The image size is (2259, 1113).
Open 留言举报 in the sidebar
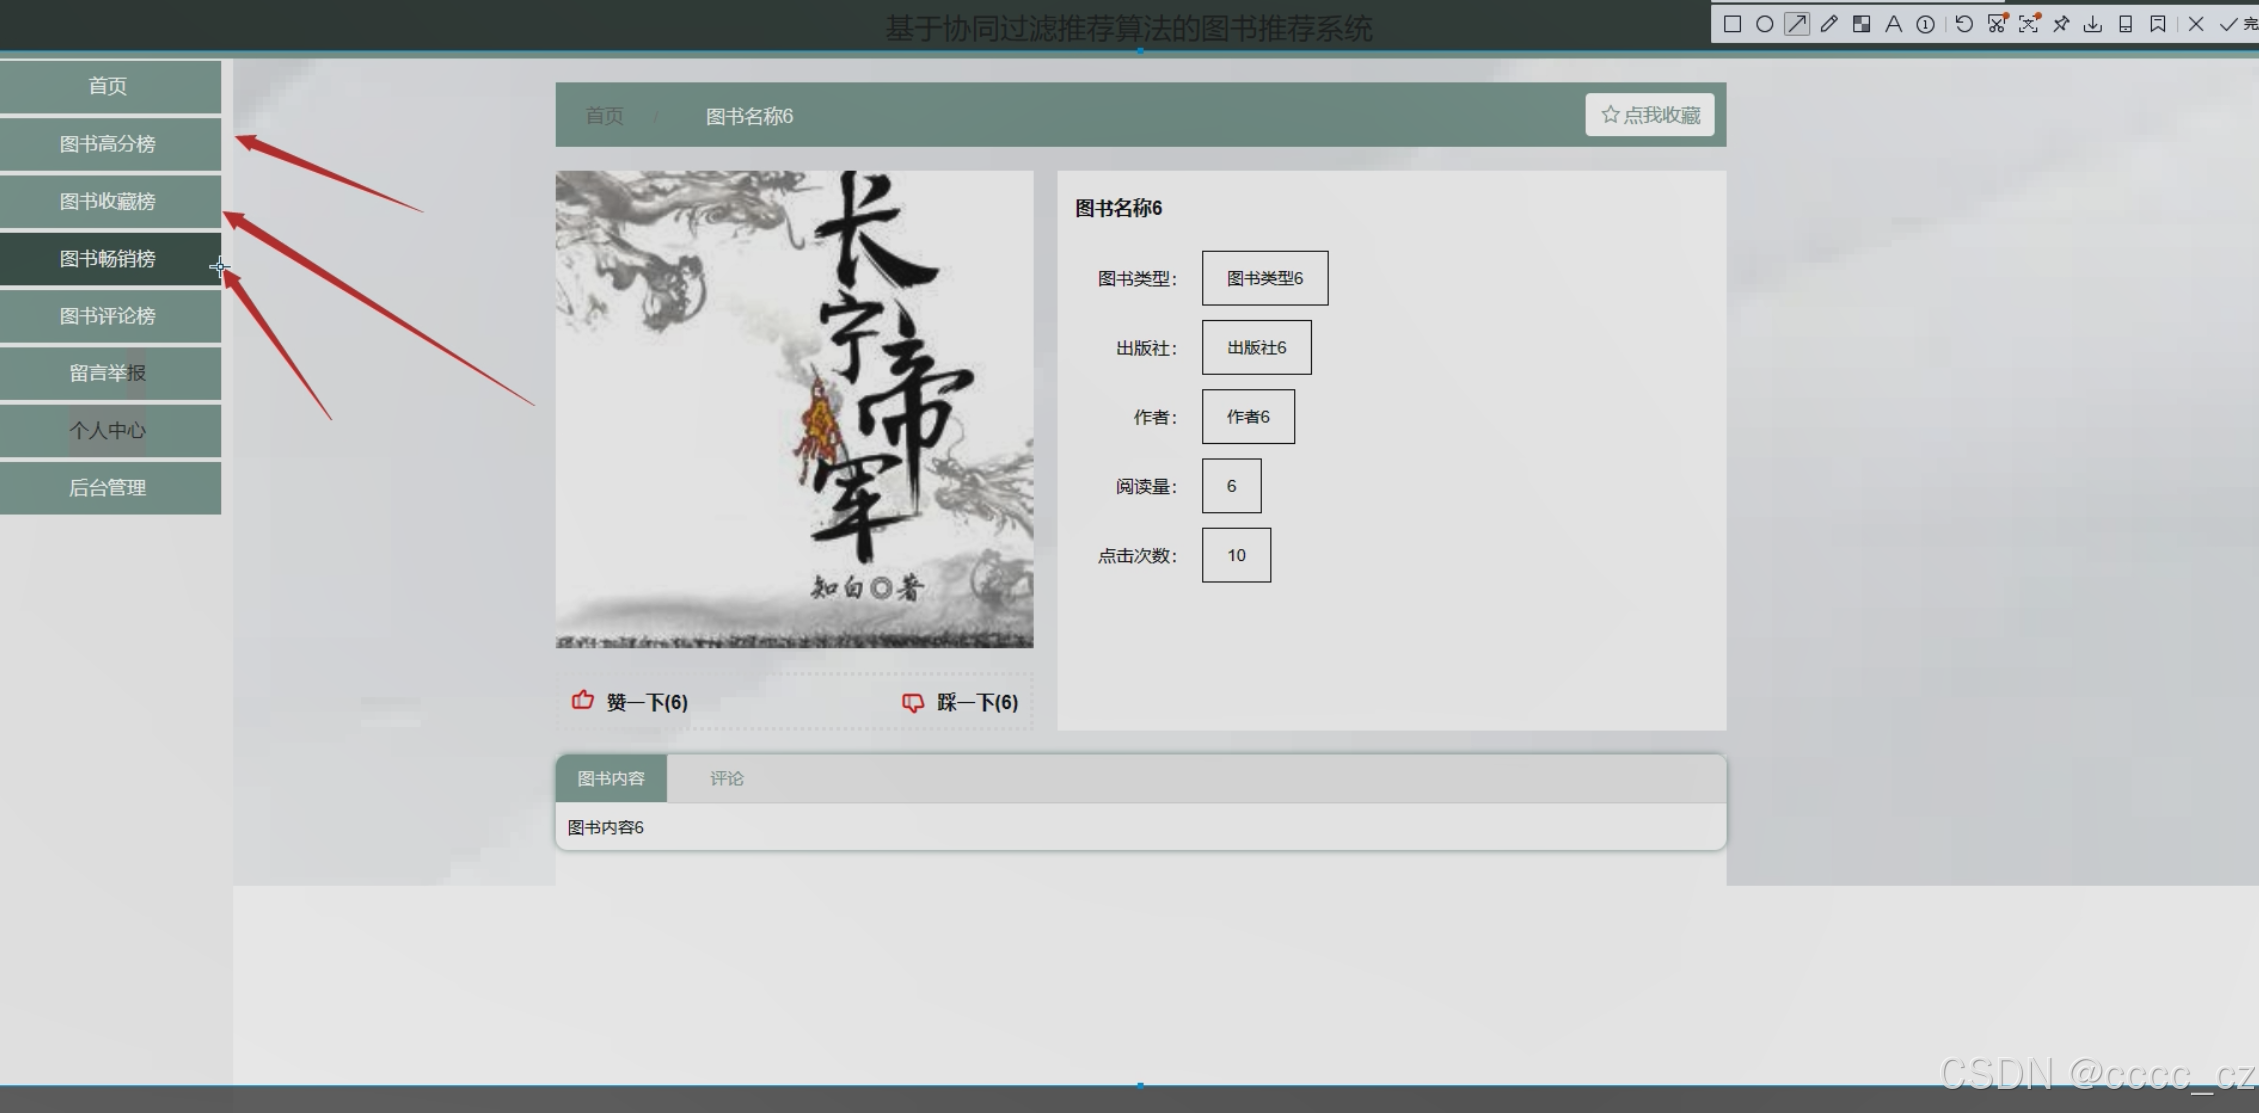(110, 373)
